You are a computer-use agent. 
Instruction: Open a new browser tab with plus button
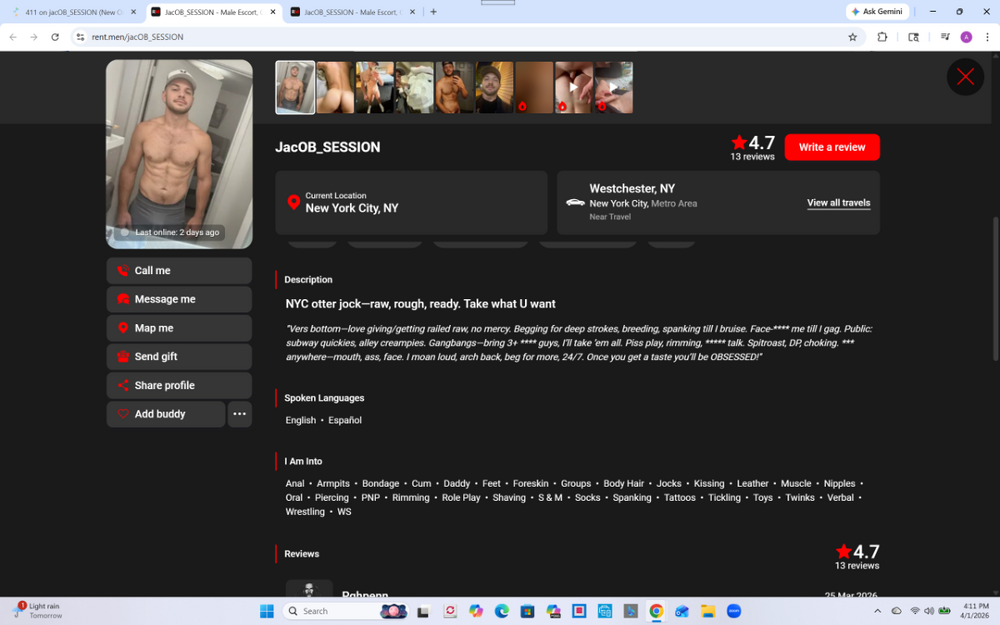[433, 12]
